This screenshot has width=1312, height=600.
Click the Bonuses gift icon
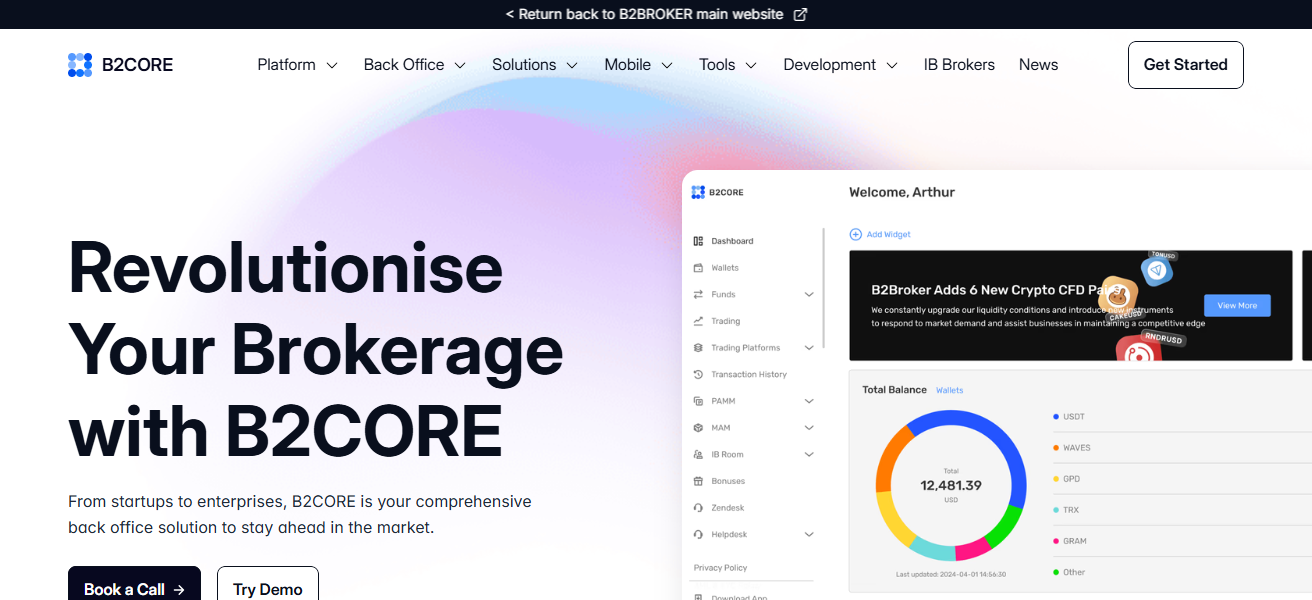click(700, 480)
